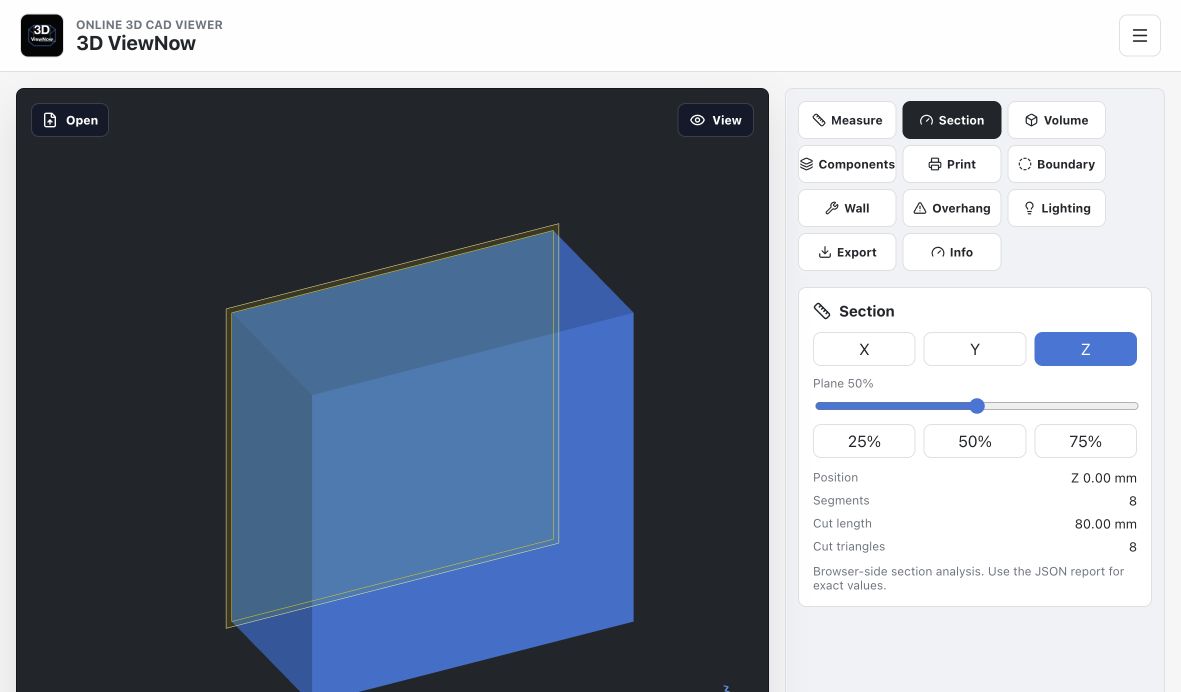1181x692 pixels.
Task: Set section plane to 75%
Action: (1085, 441)
